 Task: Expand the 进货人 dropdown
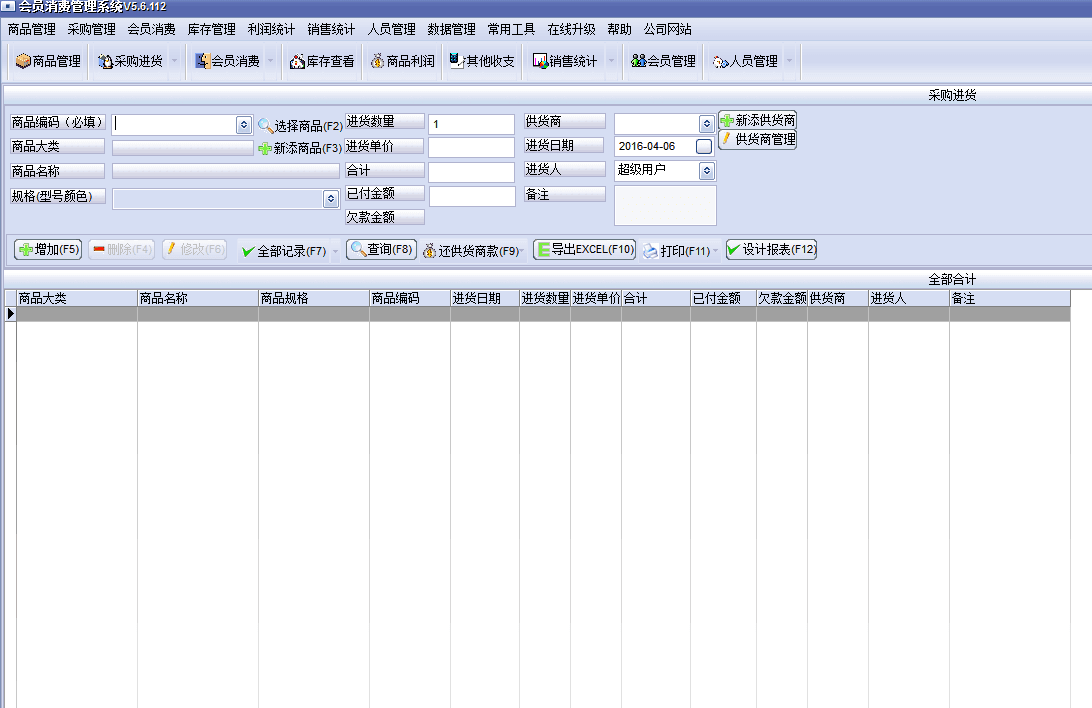[707, 171]
